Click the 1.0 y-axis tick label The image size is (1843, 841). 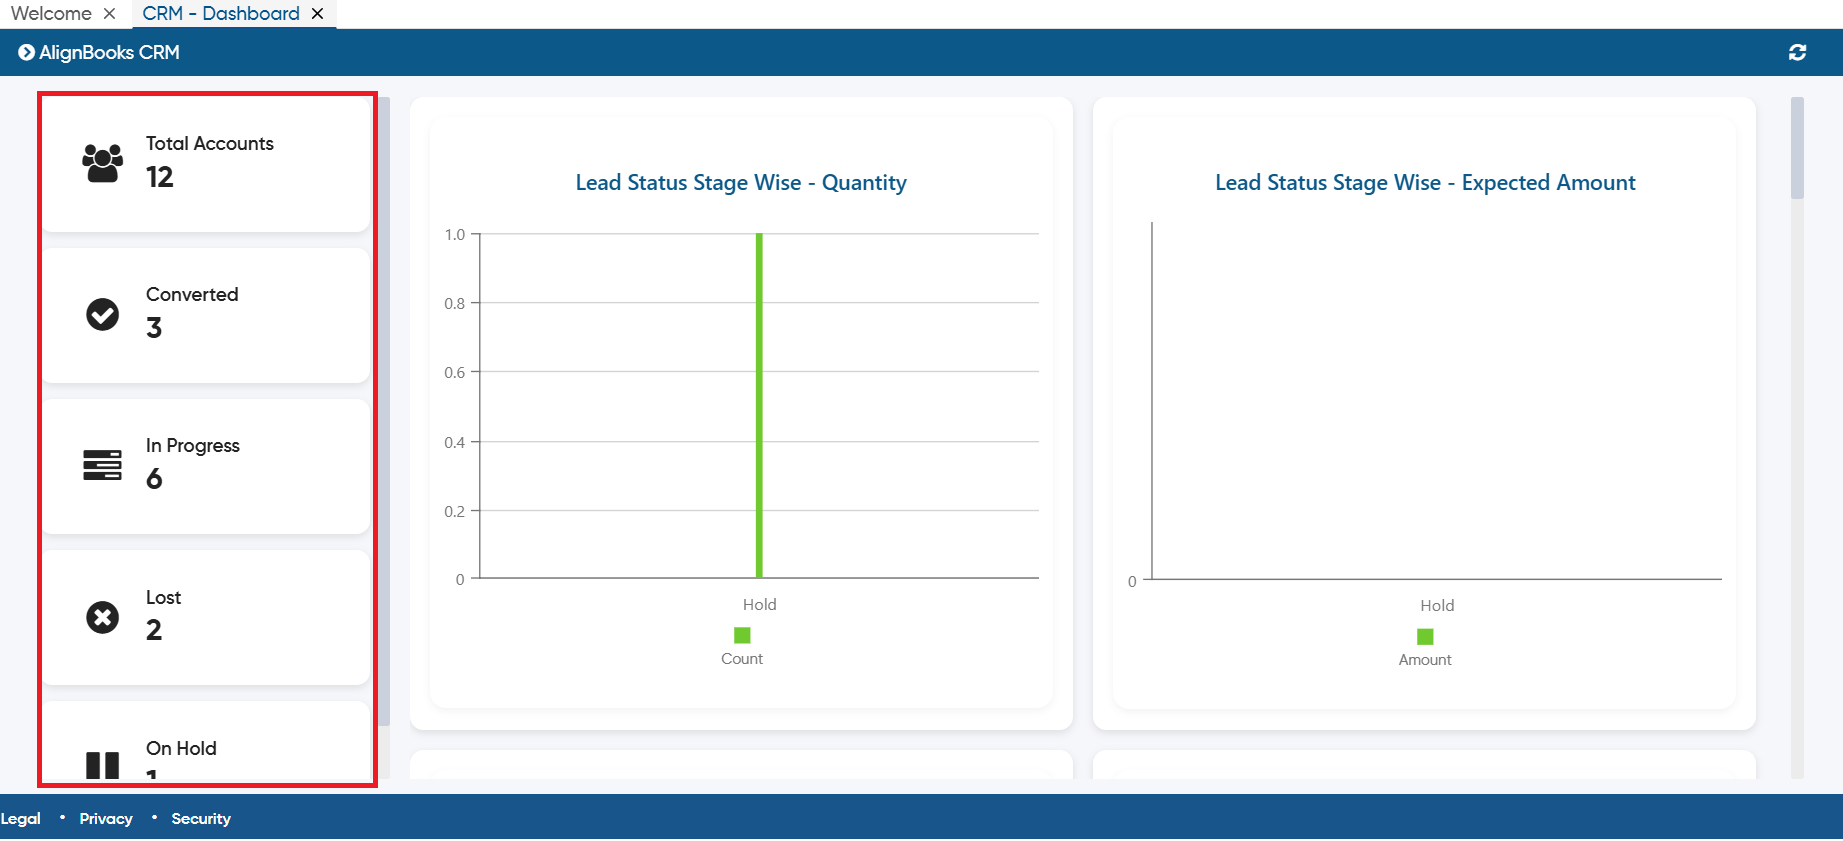point(455,234)
